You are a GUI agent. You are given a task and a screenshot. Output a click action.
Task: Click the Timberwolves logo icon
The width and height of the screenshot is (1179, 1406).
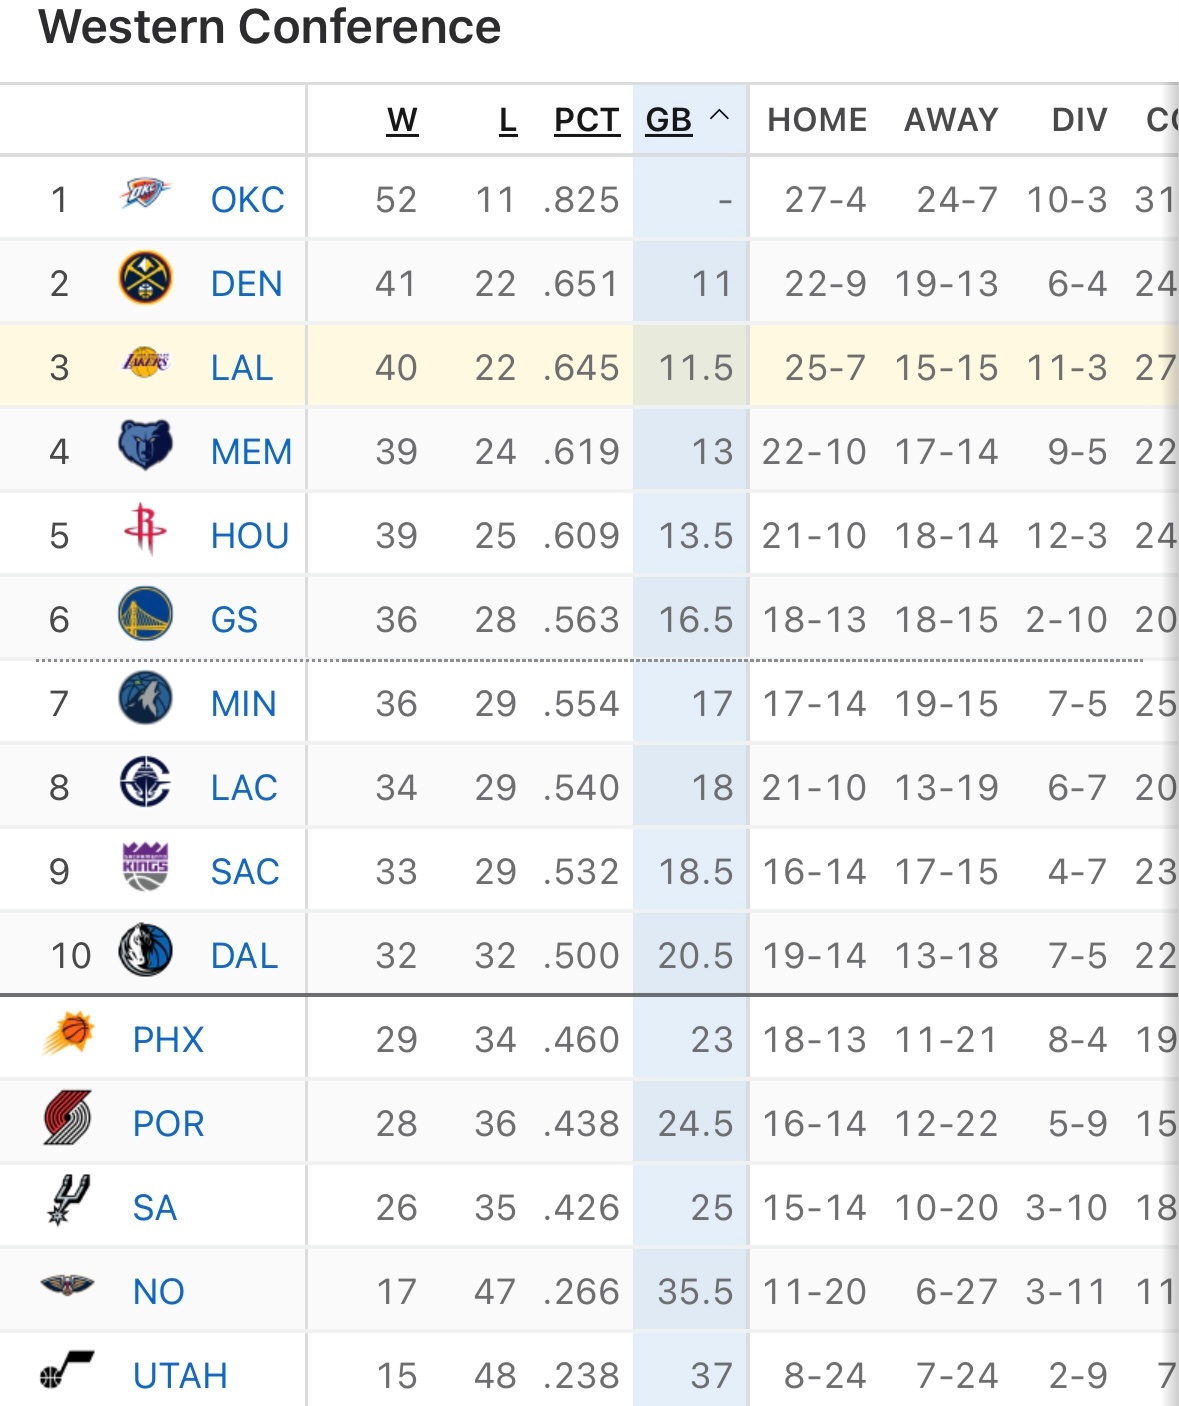145,698
